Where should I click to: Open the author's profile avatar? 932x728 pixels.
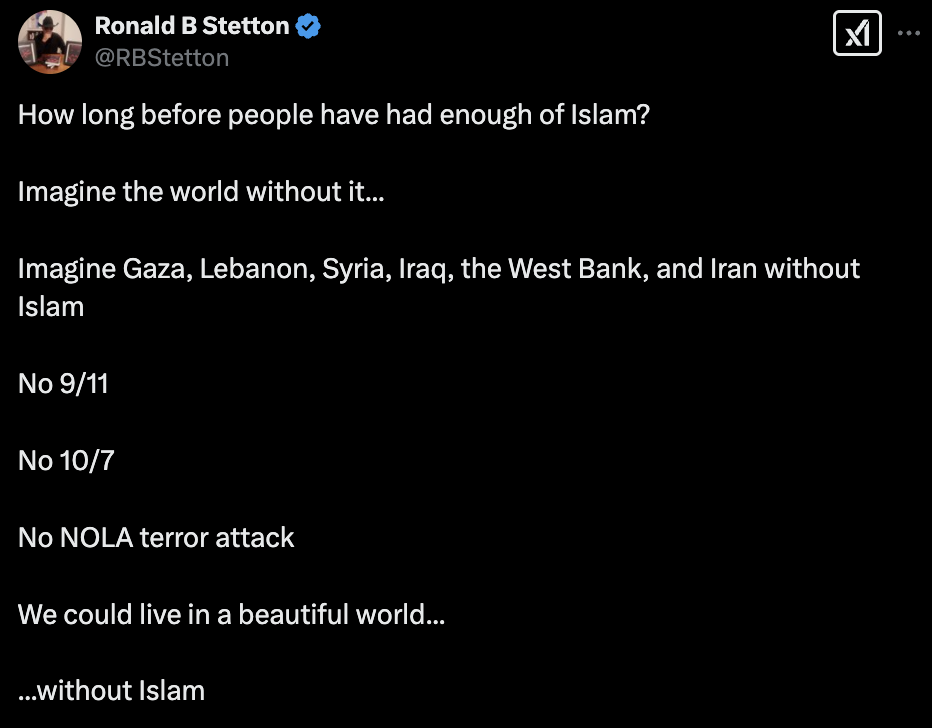[50, 42]
